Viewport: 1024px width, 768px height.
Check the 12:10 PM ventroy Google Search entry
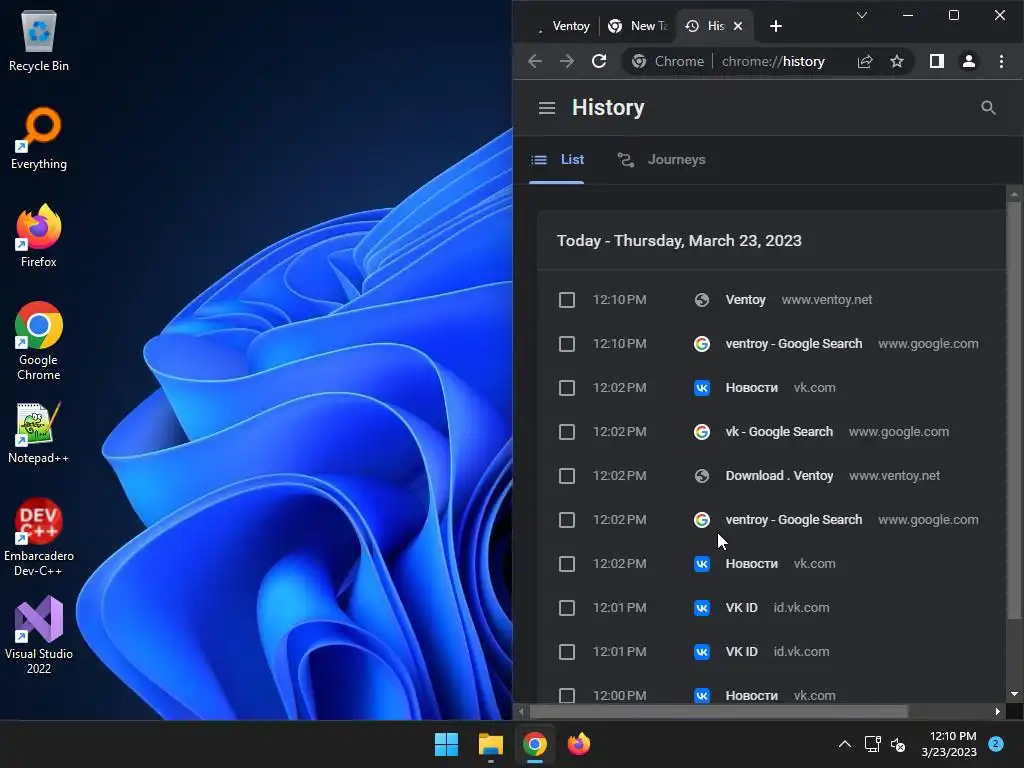coord(567,344)
